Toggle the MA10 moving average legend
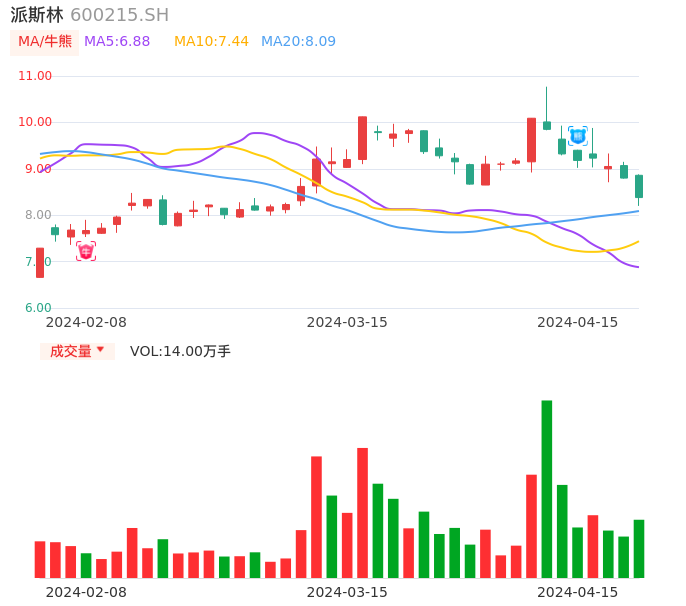The width and height of the screenshot is (686, 606). tap(211, 42)
